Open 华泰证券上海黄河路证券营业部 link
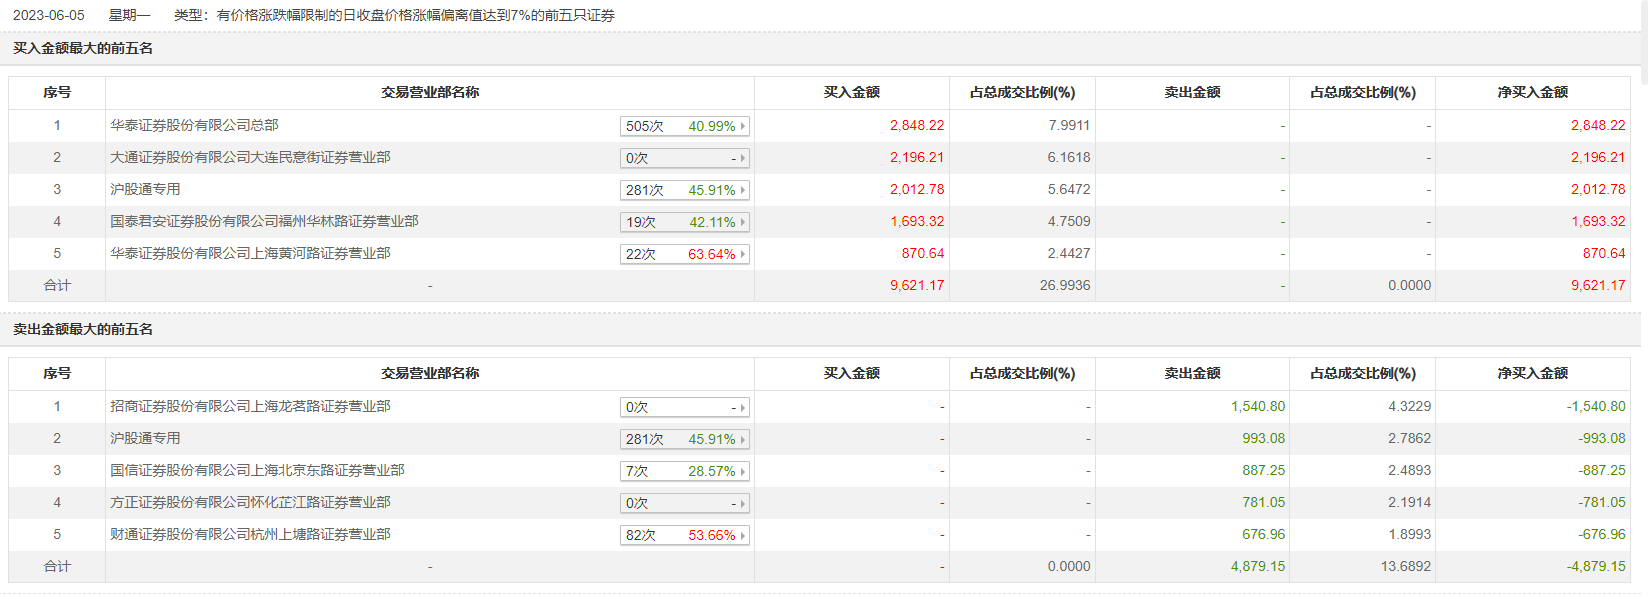 [250, 253]
